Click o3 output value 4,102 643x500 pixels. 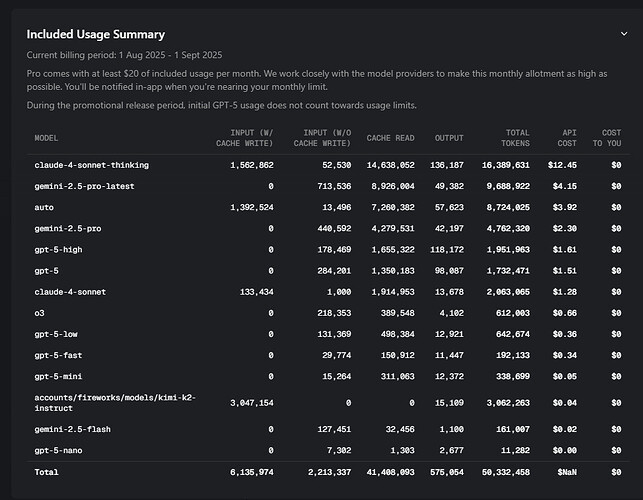pos(451,313)
